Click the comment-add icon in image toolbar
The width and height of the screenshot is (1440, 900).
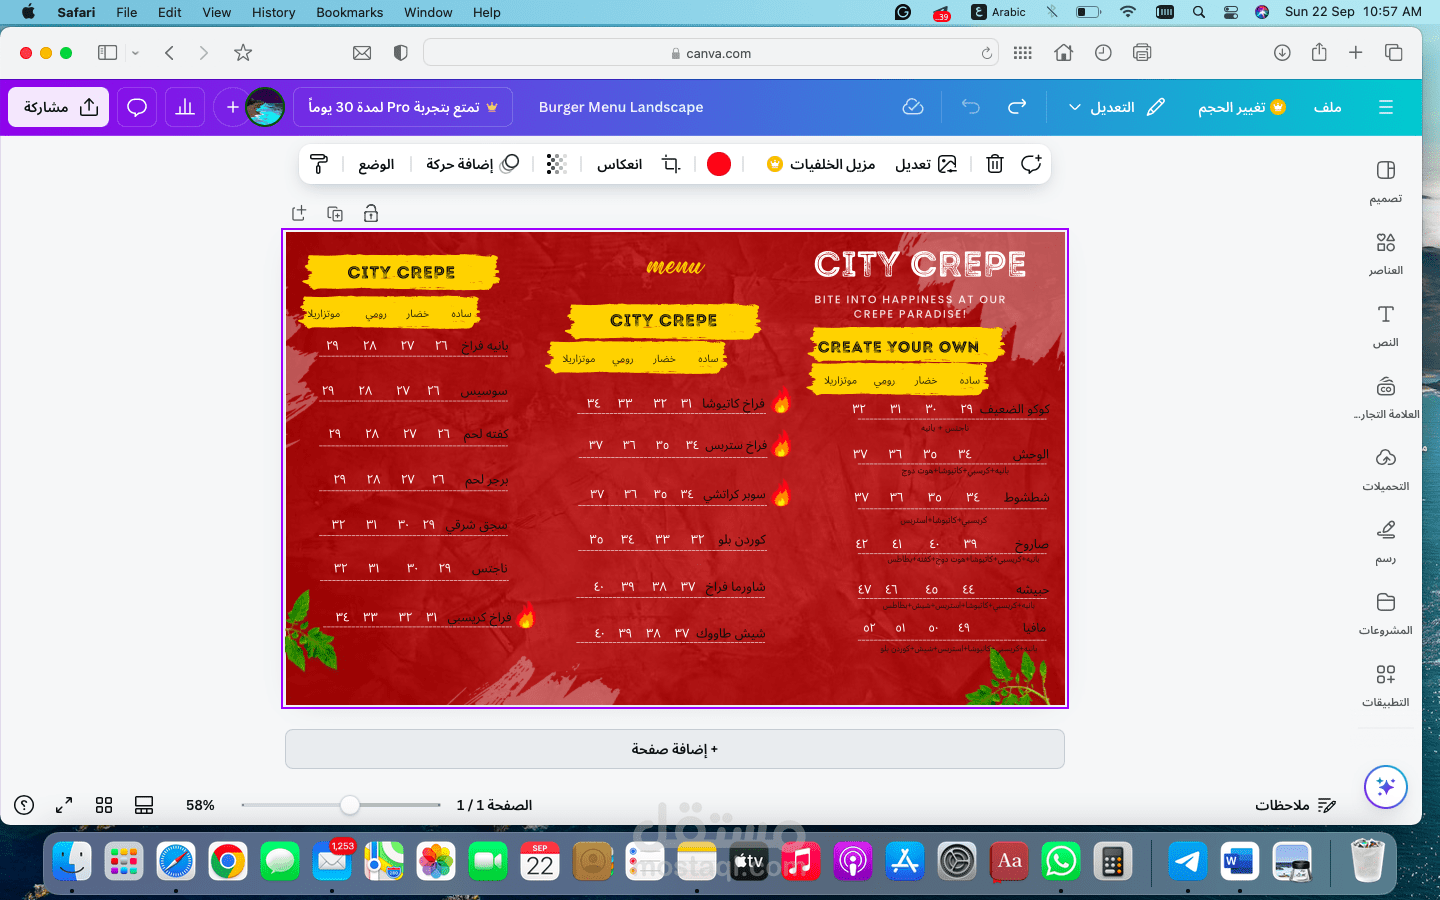pyautogui.click(x=1031, y=164)
